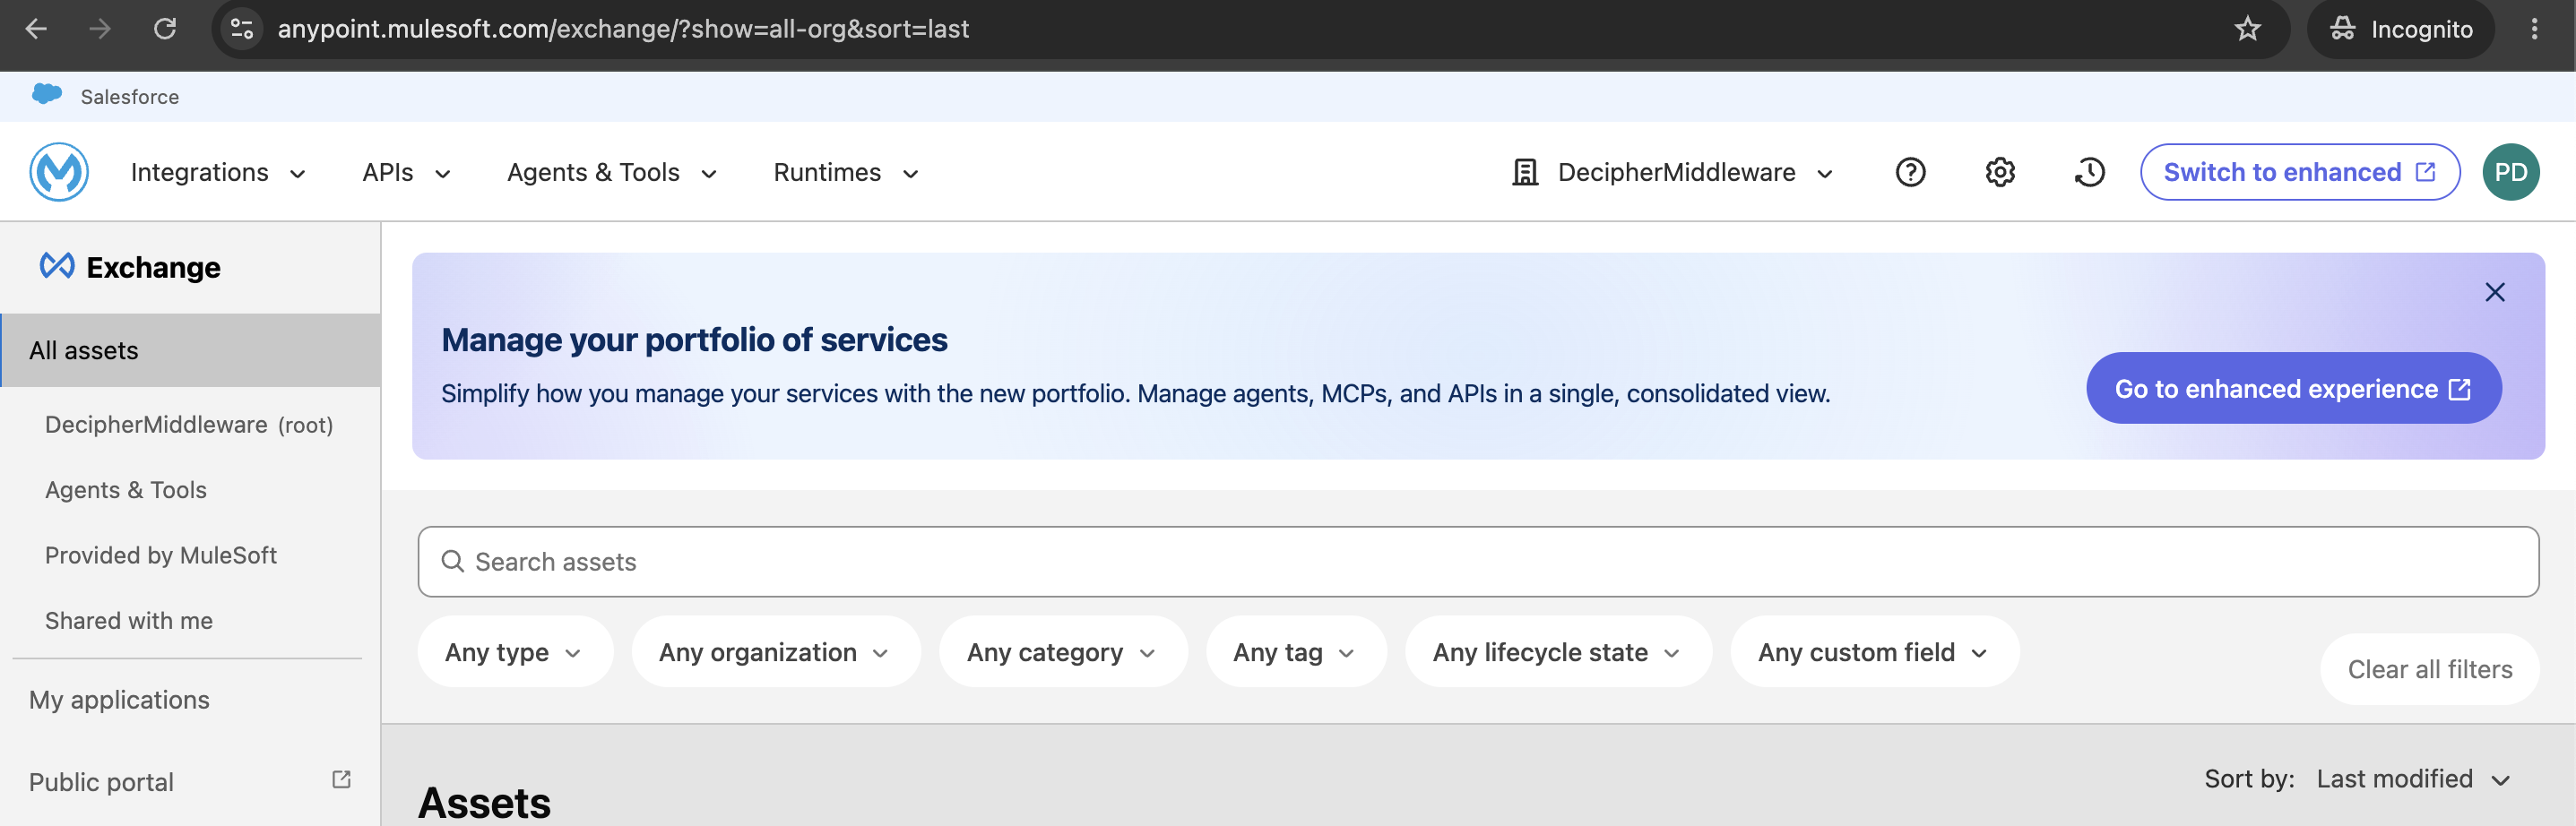Click the browser forward arrow
Screen dimensions: 2576x826
tap(100, 29)
